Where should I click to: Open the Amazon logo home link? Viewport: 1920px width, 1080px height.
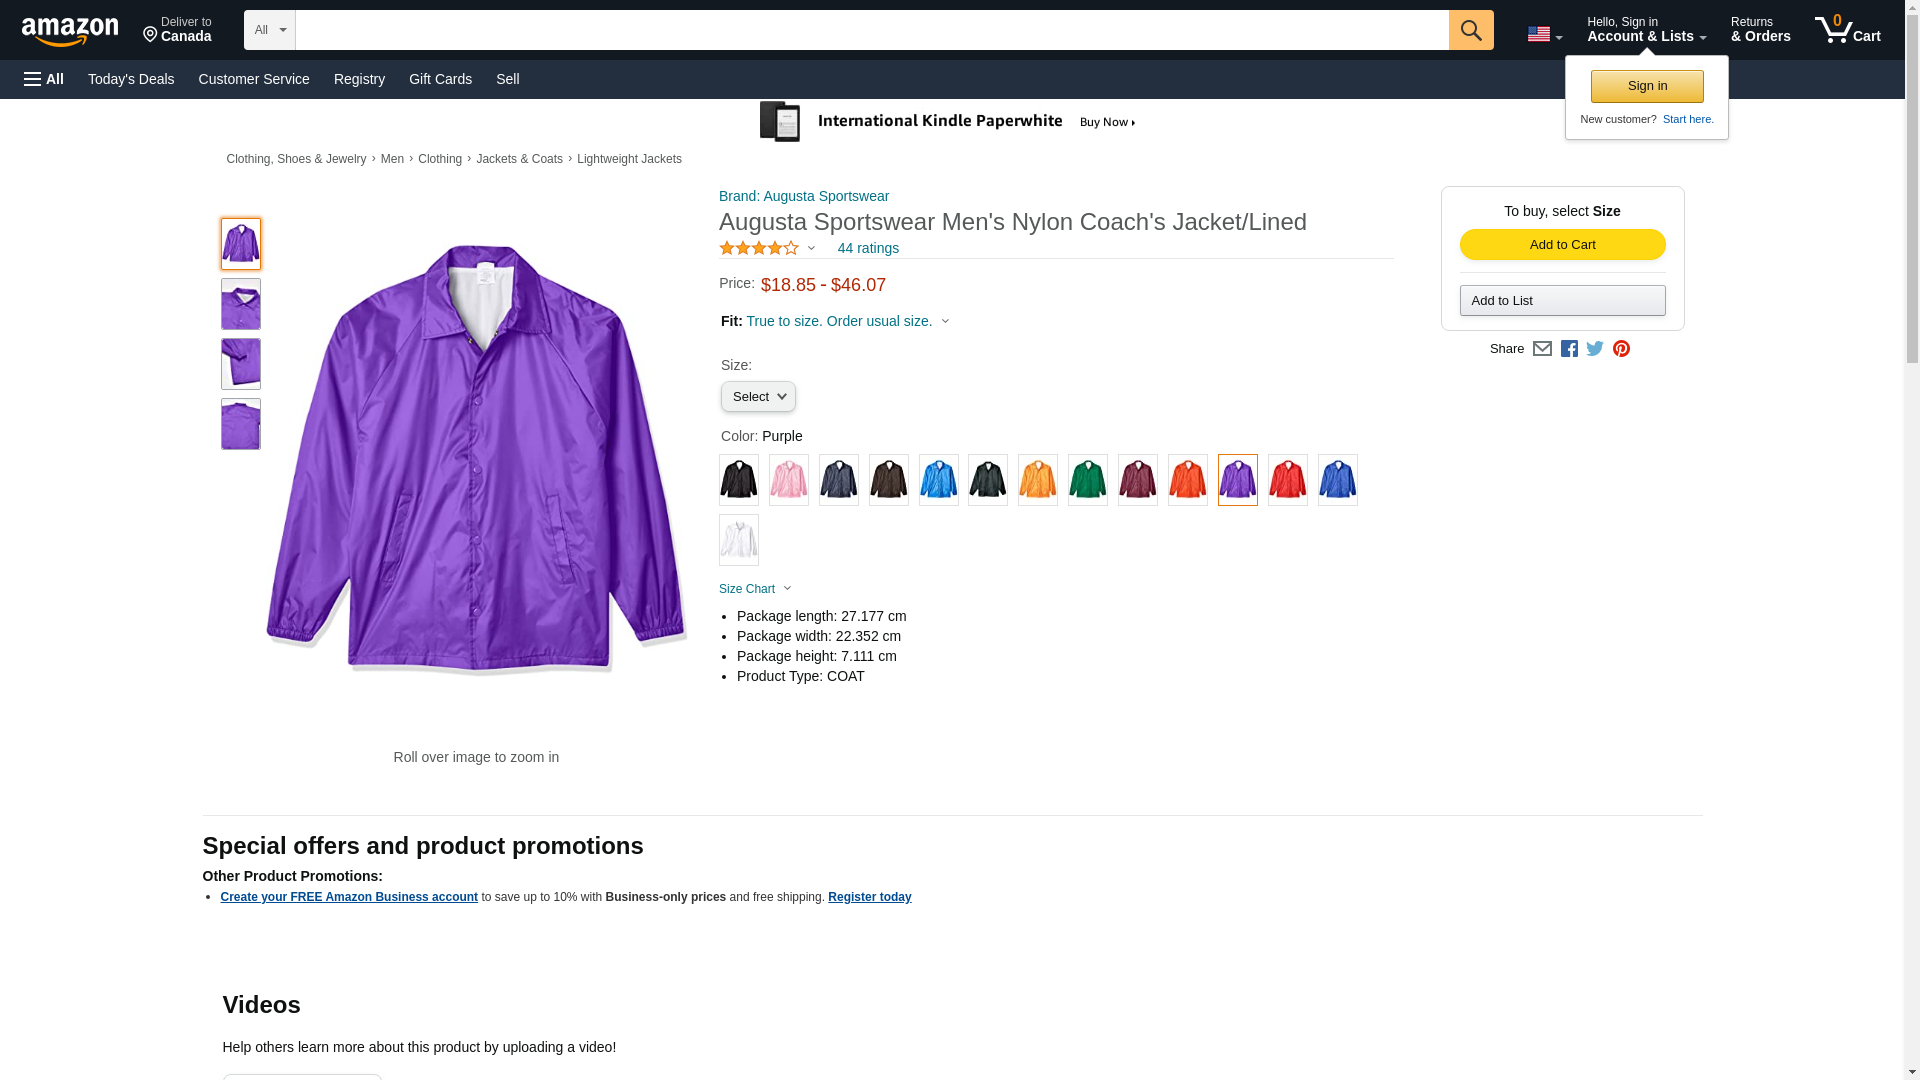click(70, 31)
